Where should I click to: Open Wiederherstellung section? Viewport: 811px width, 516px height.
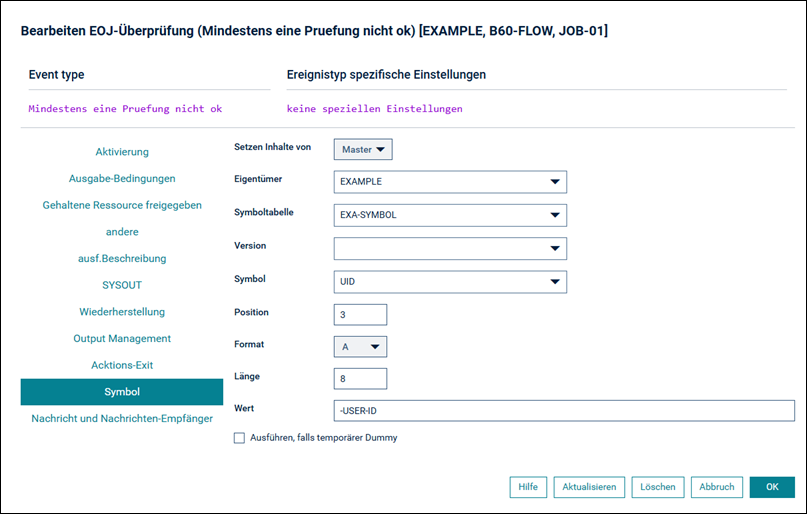[x=122, y=312]
